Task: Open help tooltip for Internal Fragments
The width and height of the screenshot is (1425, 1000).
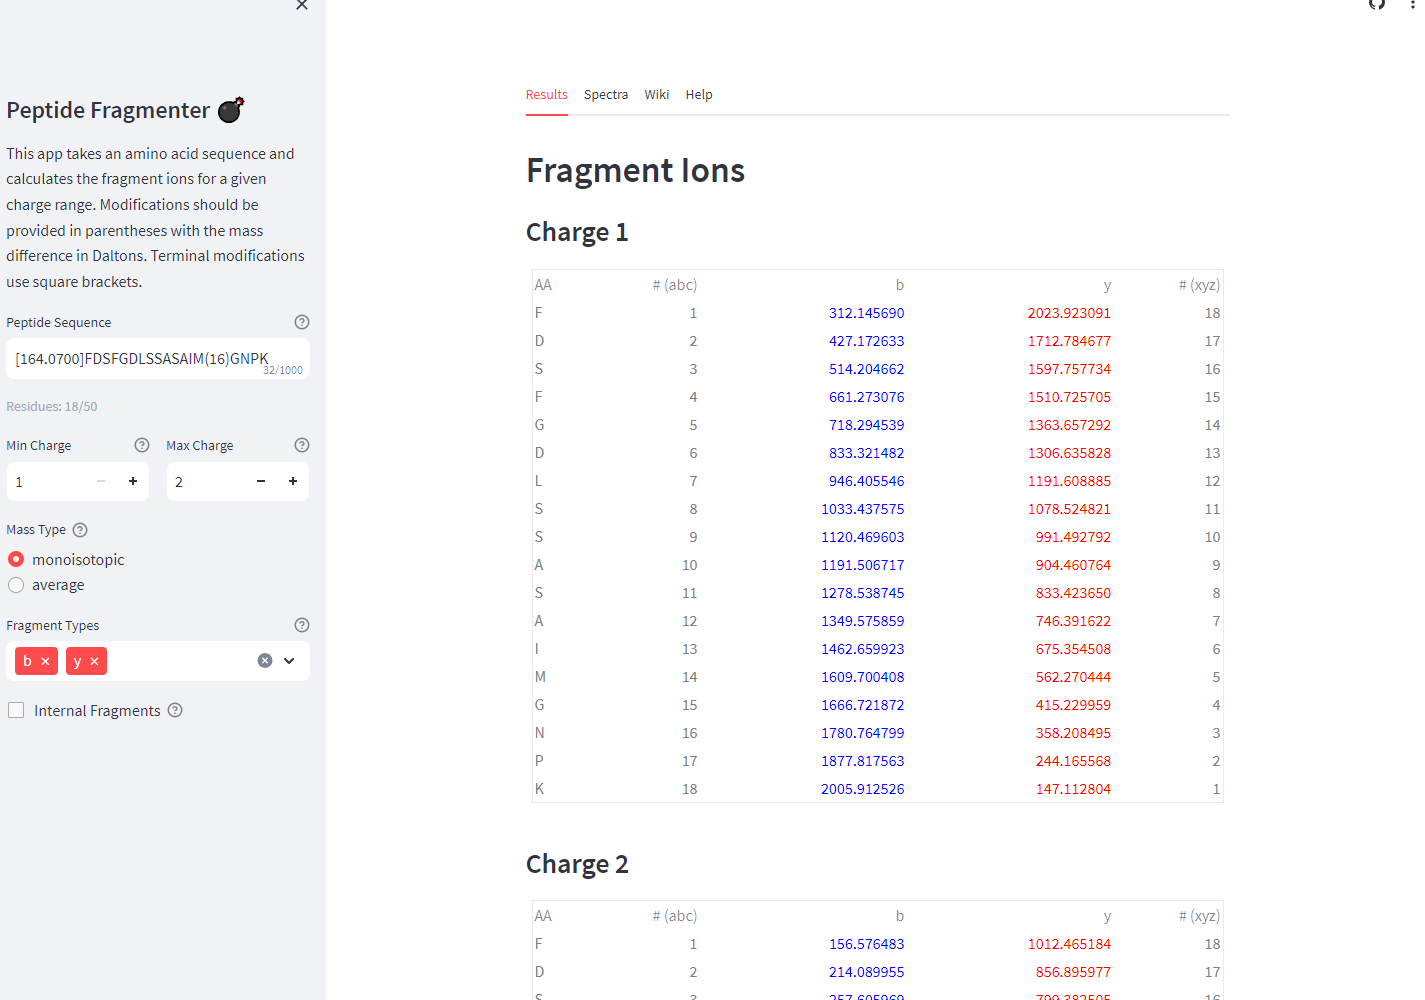Action: point(175,710)
